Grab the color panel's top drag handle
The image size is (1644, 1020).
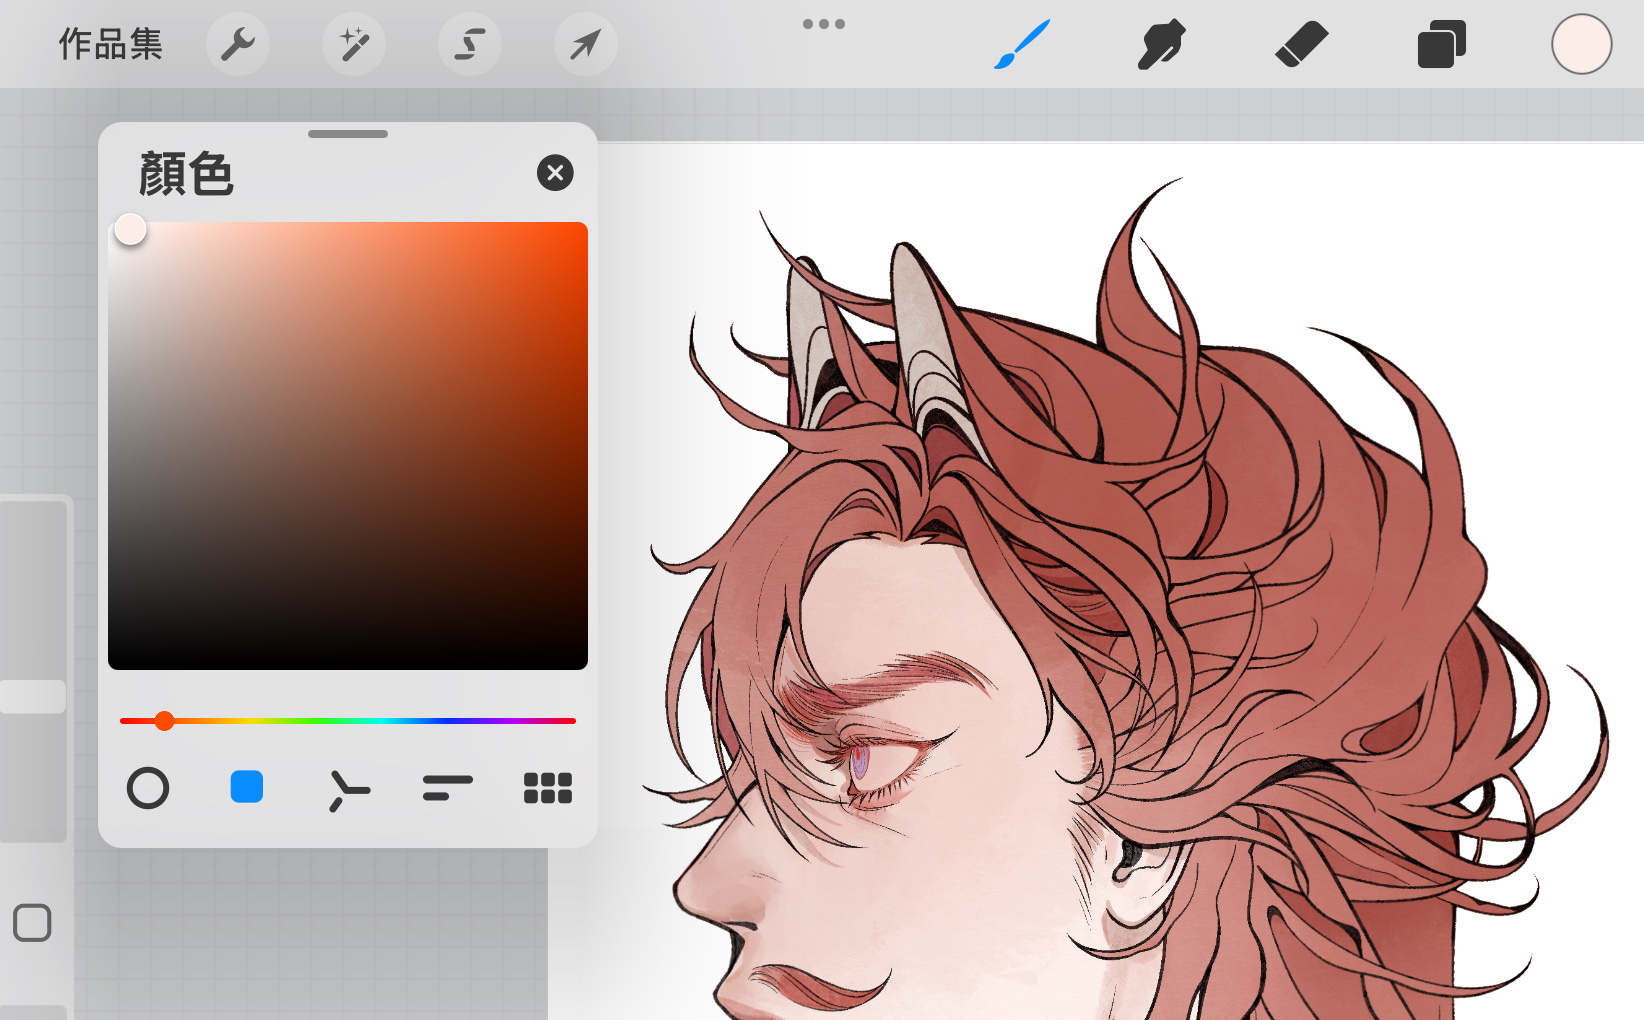pos(348,134)
